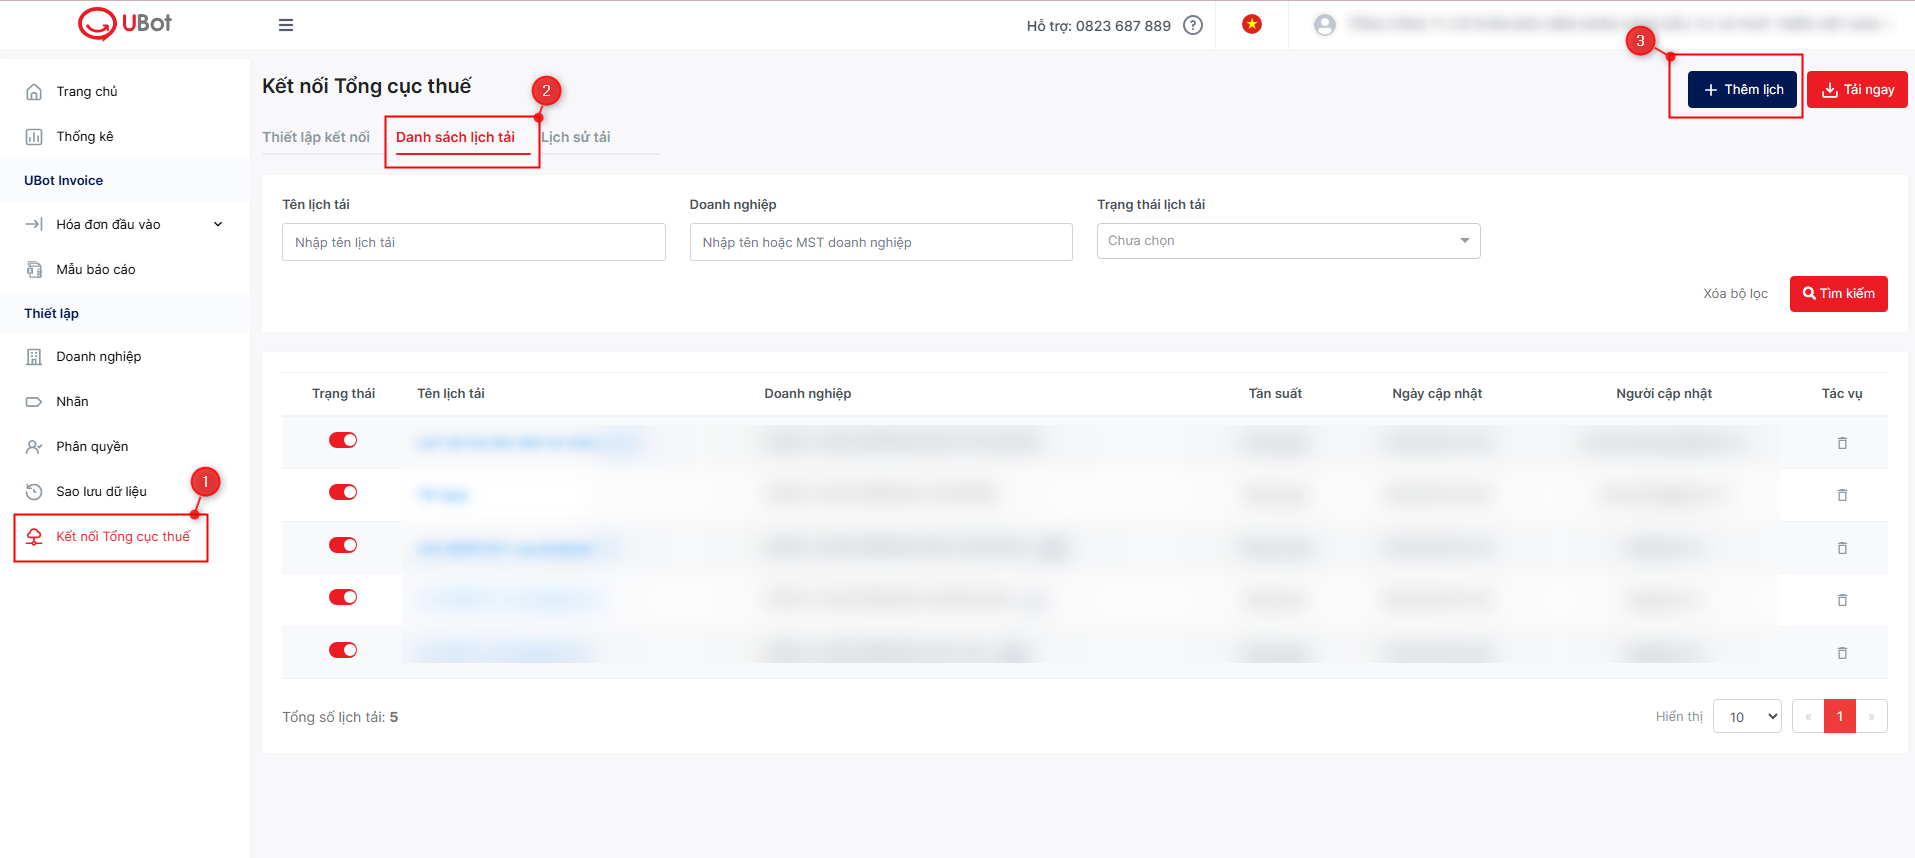Click the Tải ngay button
This screenshot has width=1915, height=858.
pos(1857,89)
